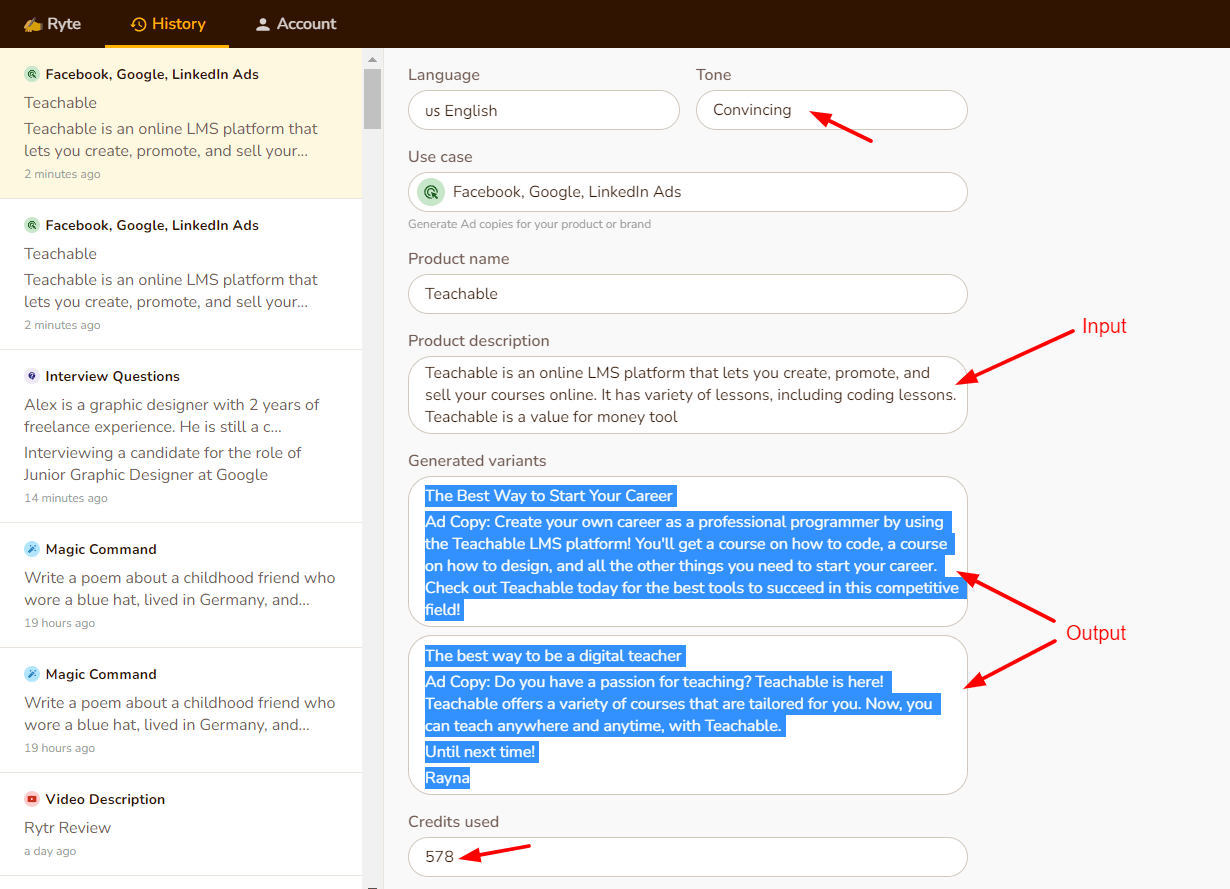Select the first generated variant text box
This screenshot has width=1230, height=889.
click(687, 551)
